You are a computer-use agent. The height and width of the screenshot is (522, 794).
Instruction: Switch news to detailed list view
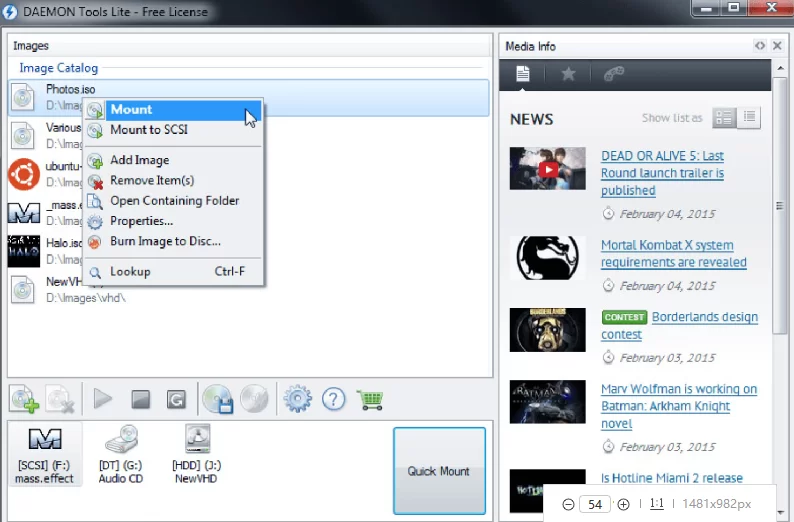(x=724, y=118)
